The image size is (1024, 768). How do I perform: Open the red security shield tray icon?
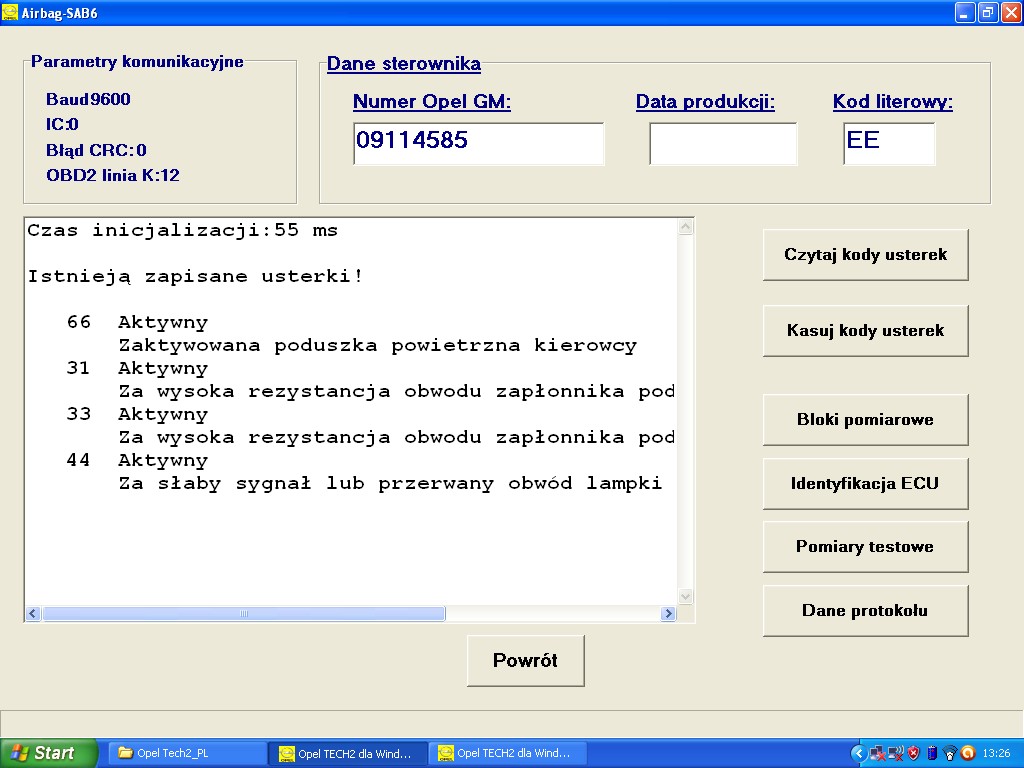coord(912,753)
